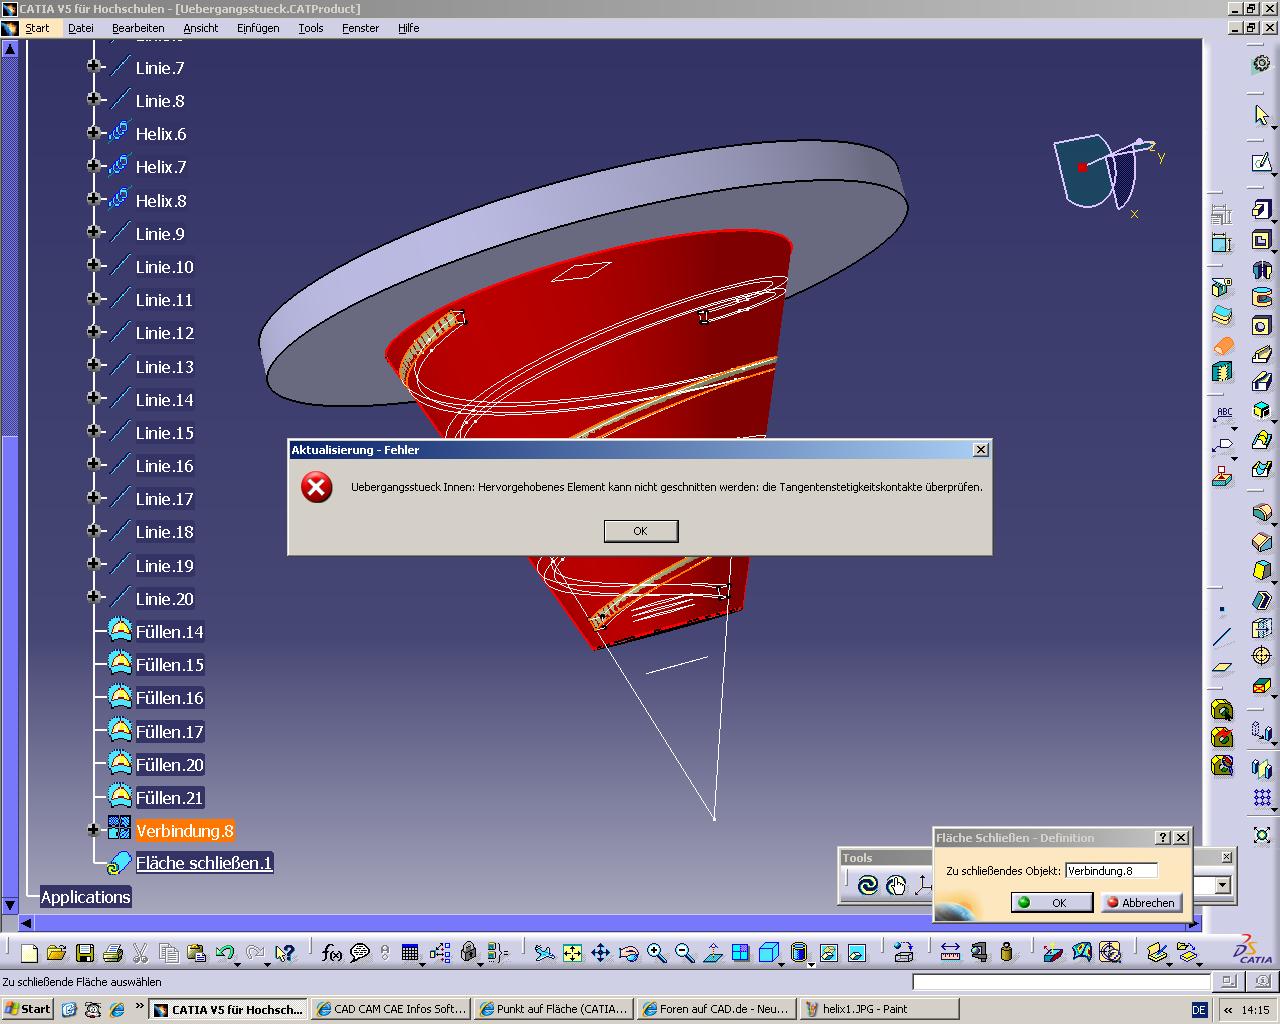Click the Rotate view icon
This screenshot has width=1280, height=1024.
coord(628,953)
